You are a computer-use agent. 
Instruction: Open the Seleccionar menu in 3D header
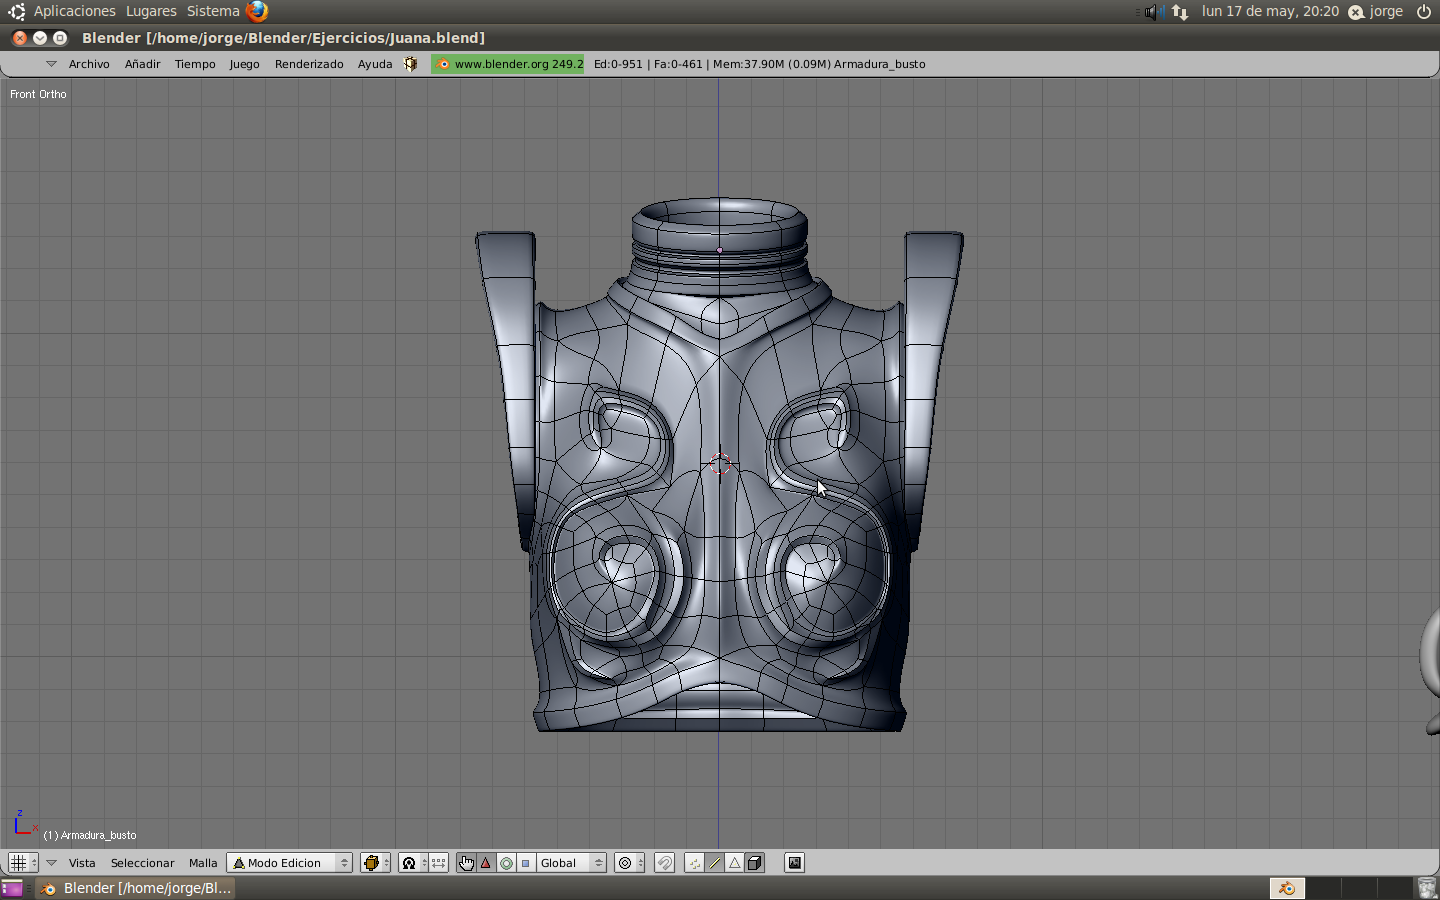coord(142,863)
